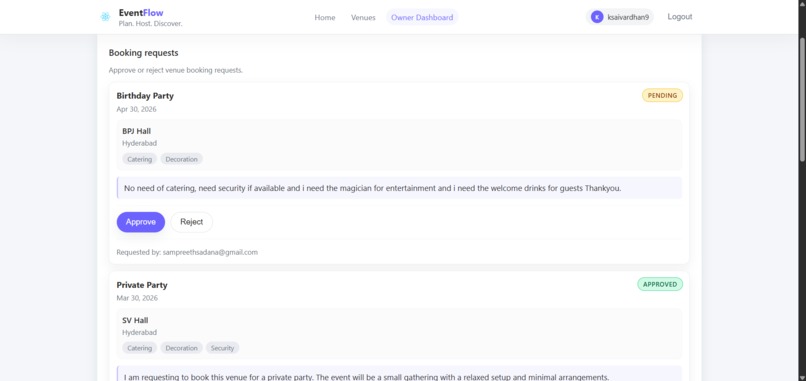Screen dimensions: 806x381
Task: Click the EventFlow brand name
Action: 141,13
